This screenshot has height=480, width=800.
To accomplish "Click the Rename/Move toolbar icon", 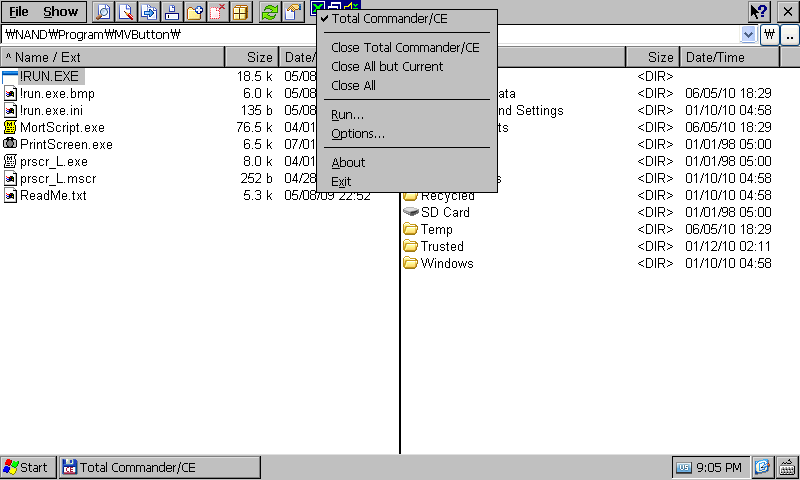I will [172, 12].
